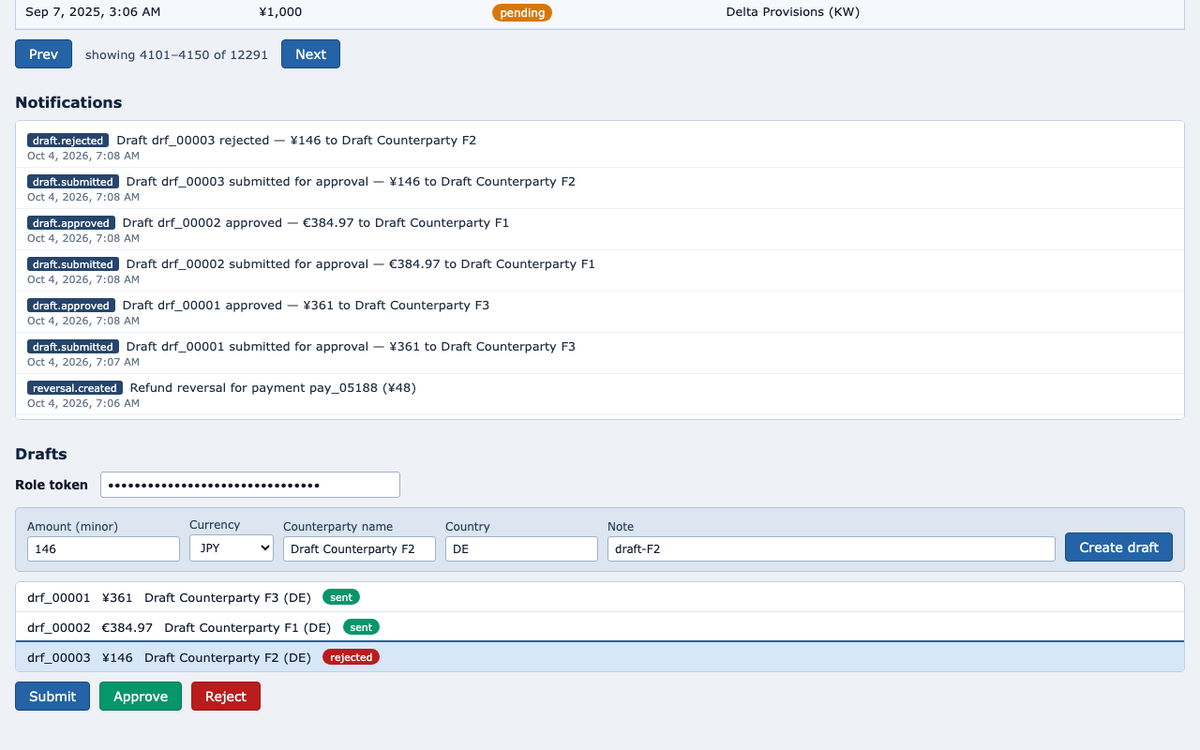Click the rejected badge on drf_00003
The height and width of the screenshot is (750, 1200).
(x=351, y=657)
